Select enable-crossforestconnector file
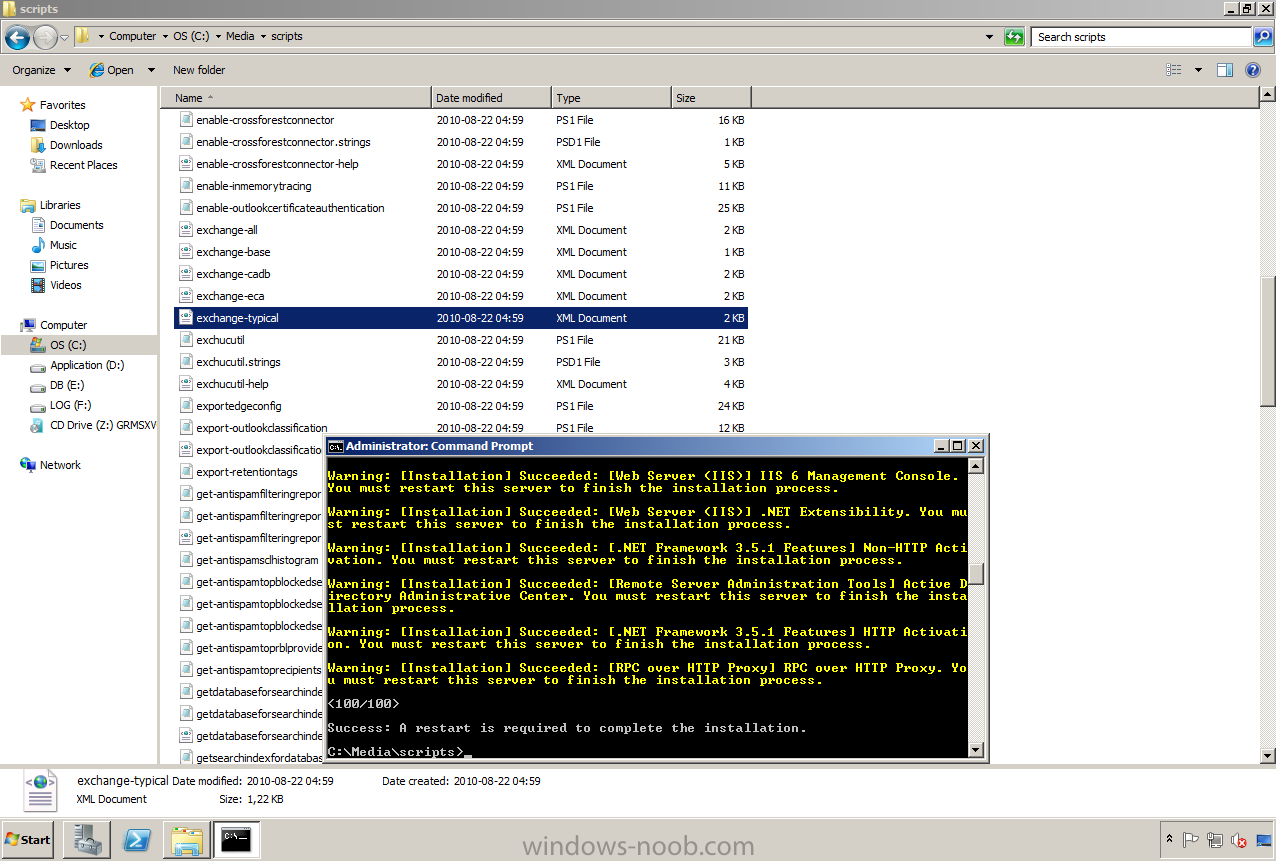The image size is (1276, 861). 265,120
